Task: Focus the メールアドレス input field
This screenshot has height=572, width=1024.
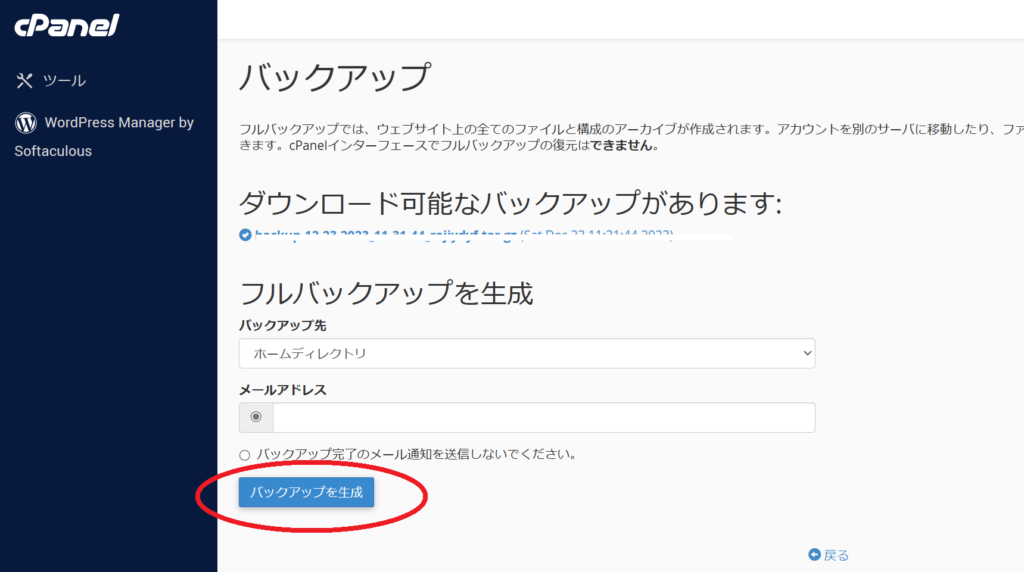Action: [x=543, y=417]
